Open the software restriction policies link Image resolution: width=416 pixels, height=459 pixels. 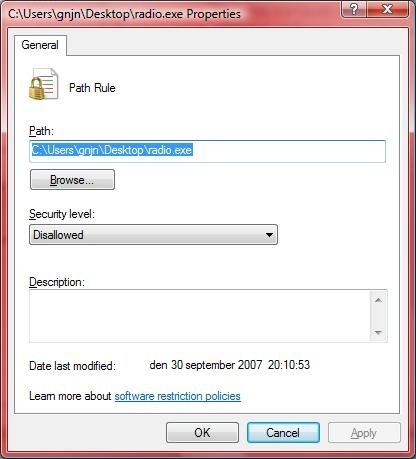(x=177, y=396)
